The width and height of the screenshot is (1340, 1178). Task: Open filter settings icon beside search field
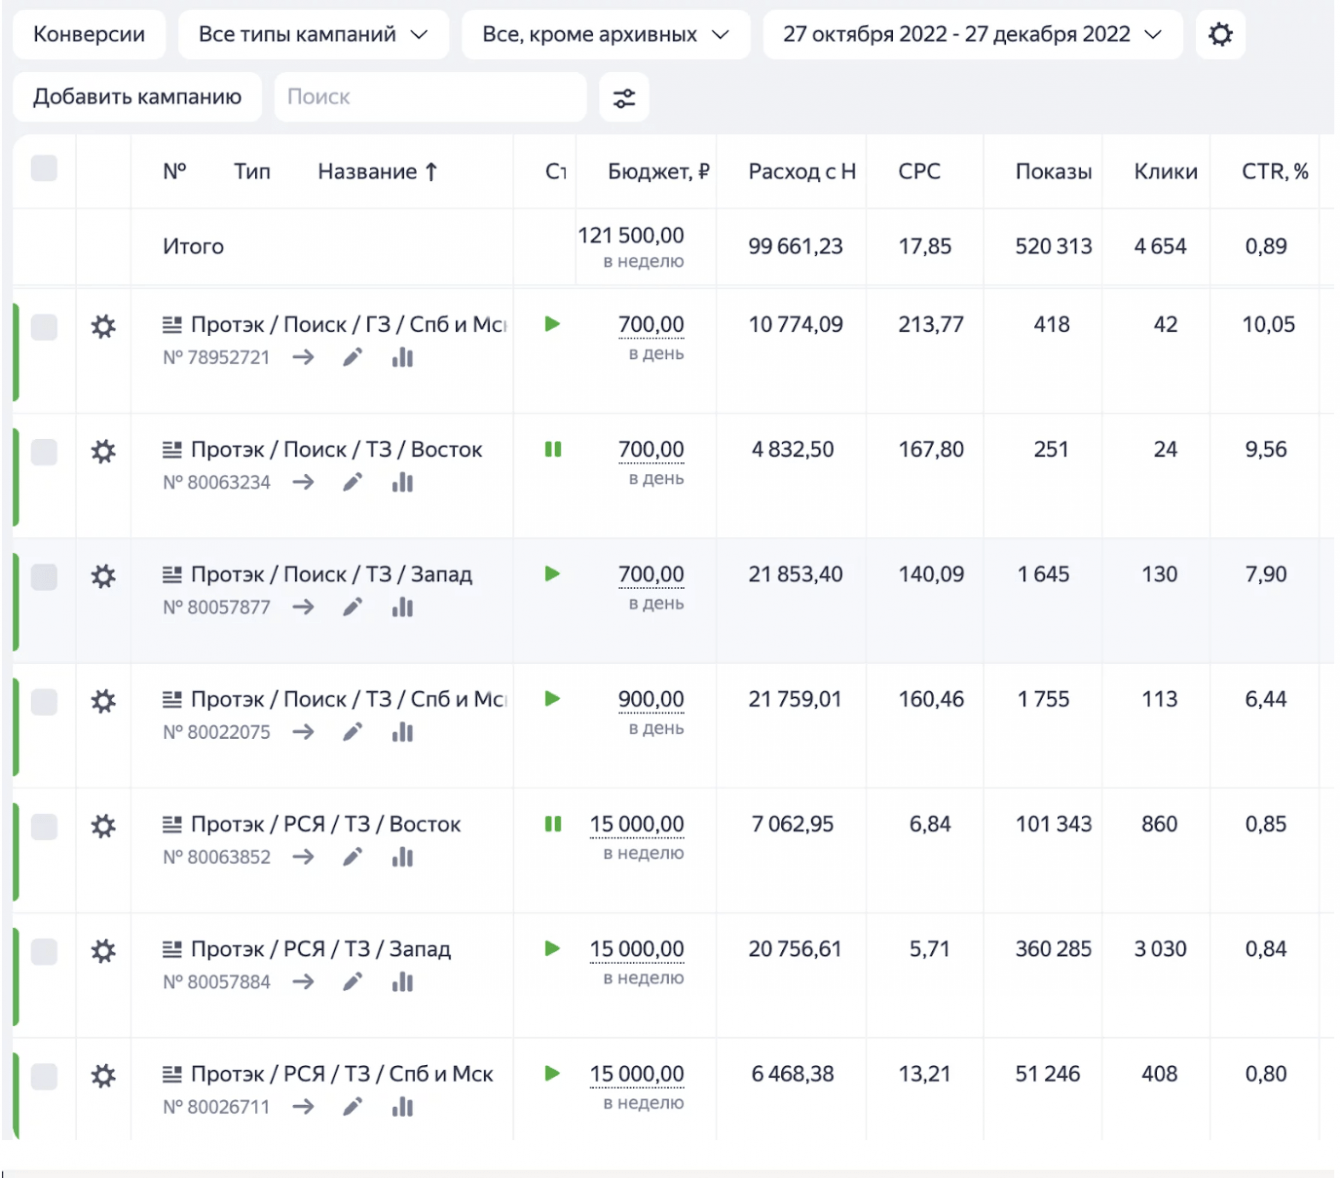point(624,98)
